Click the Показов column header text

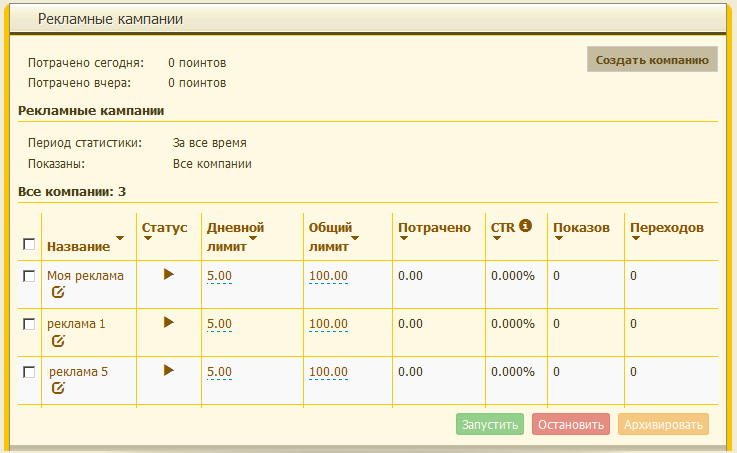pos(581,227)
